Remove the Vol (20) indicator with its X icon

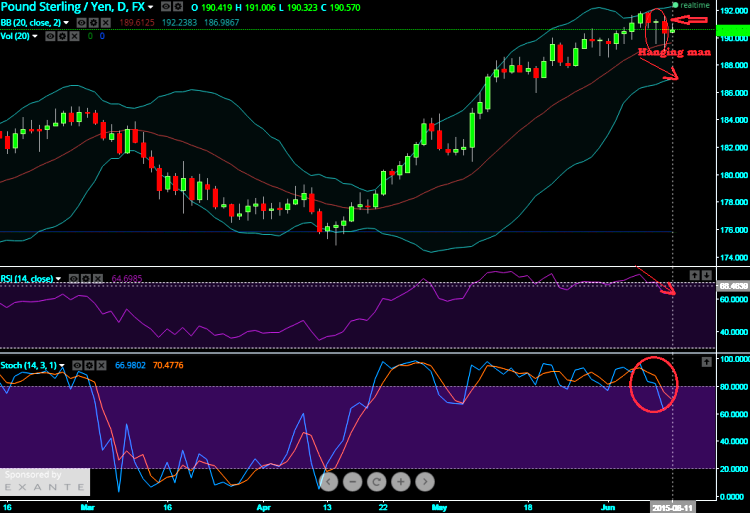74,36
